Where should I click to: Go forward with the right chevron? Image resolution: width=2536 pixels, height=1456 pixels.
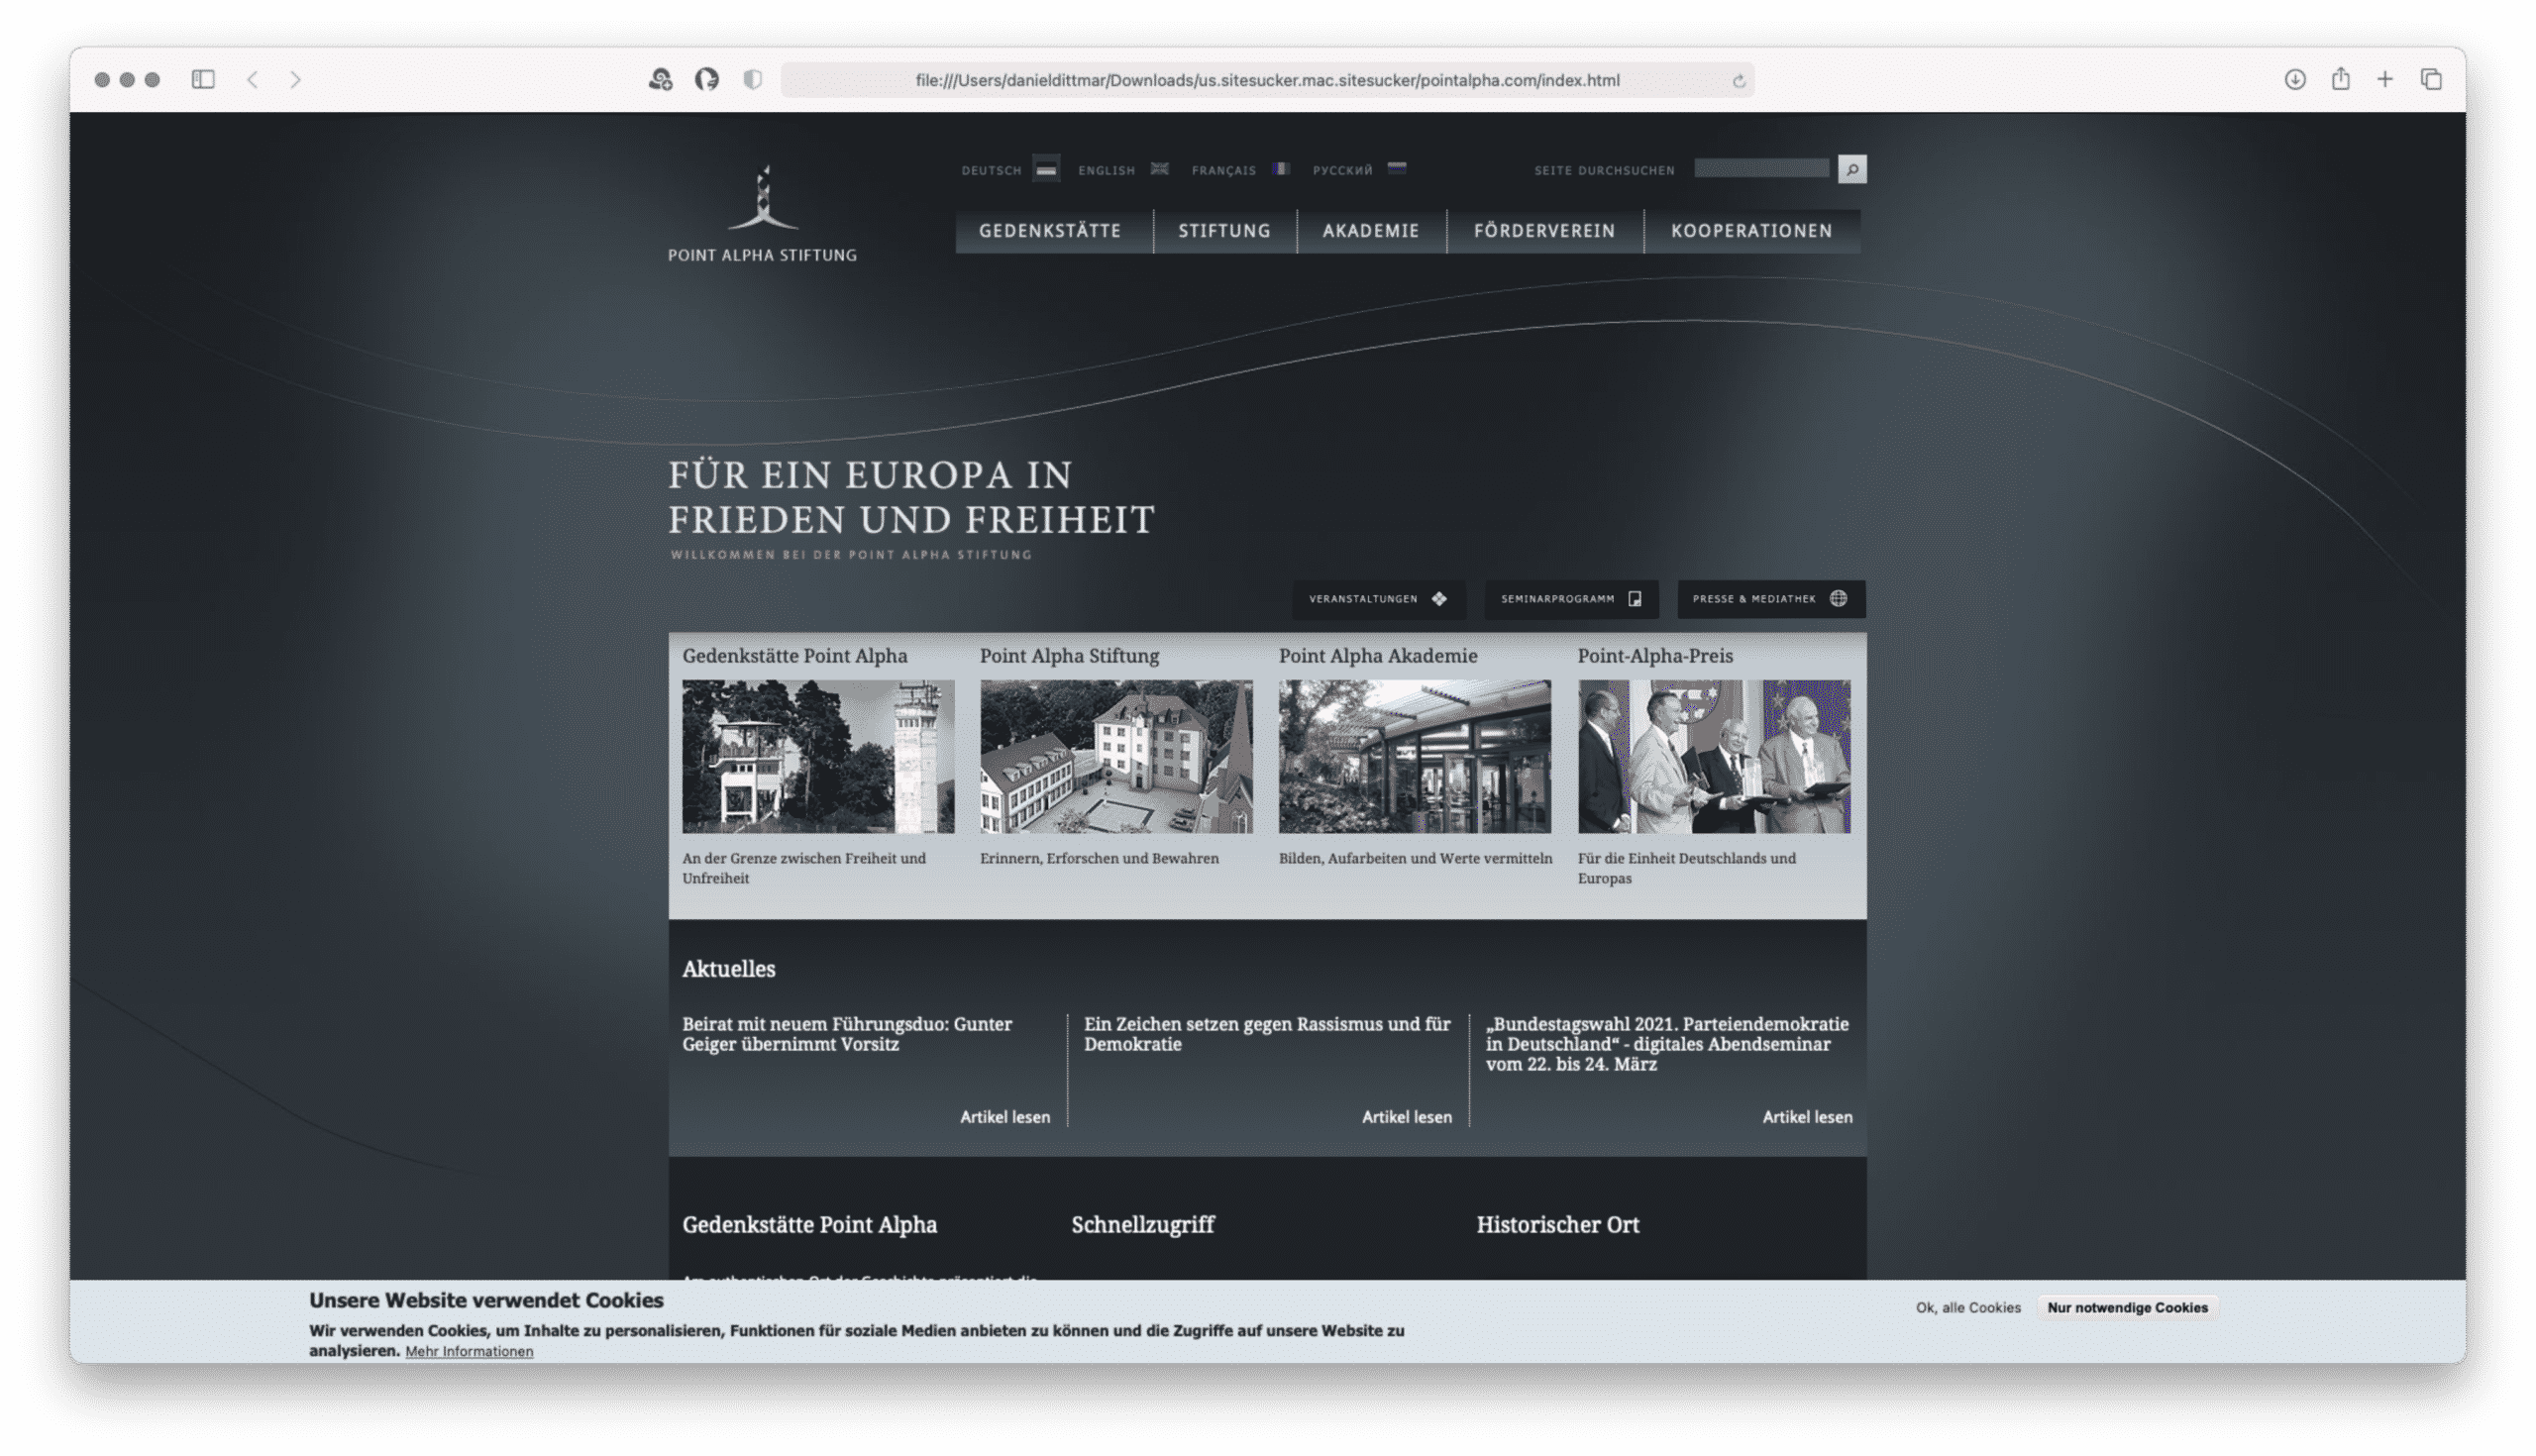click(295, 79)
